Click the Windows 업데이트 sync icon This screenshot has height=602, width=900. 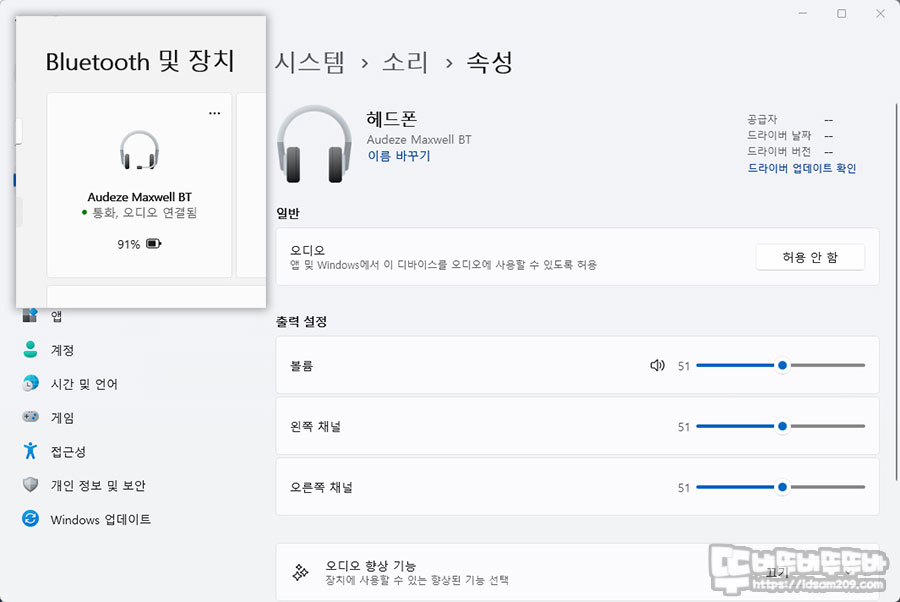click(30, 519)
